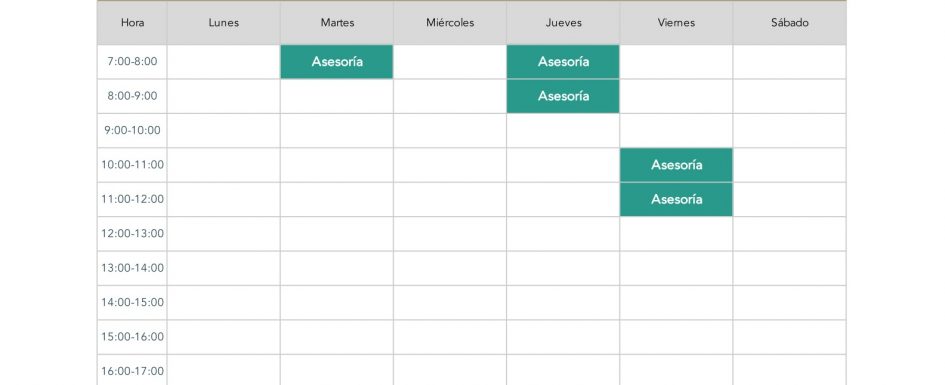Image resolution: width=945 pixels, height=385 pixels.
Task: Select the empty Lunes 7:00-8:00 cell
Action: (x=224, y=61)
